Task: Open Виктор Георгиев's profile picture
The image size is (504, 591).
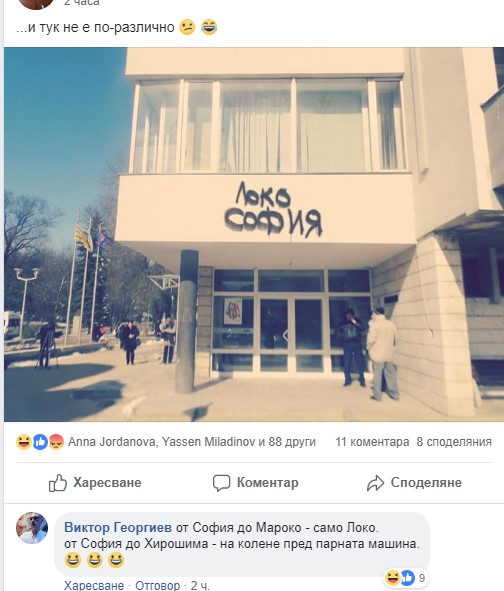Action: tap(32, 528)
